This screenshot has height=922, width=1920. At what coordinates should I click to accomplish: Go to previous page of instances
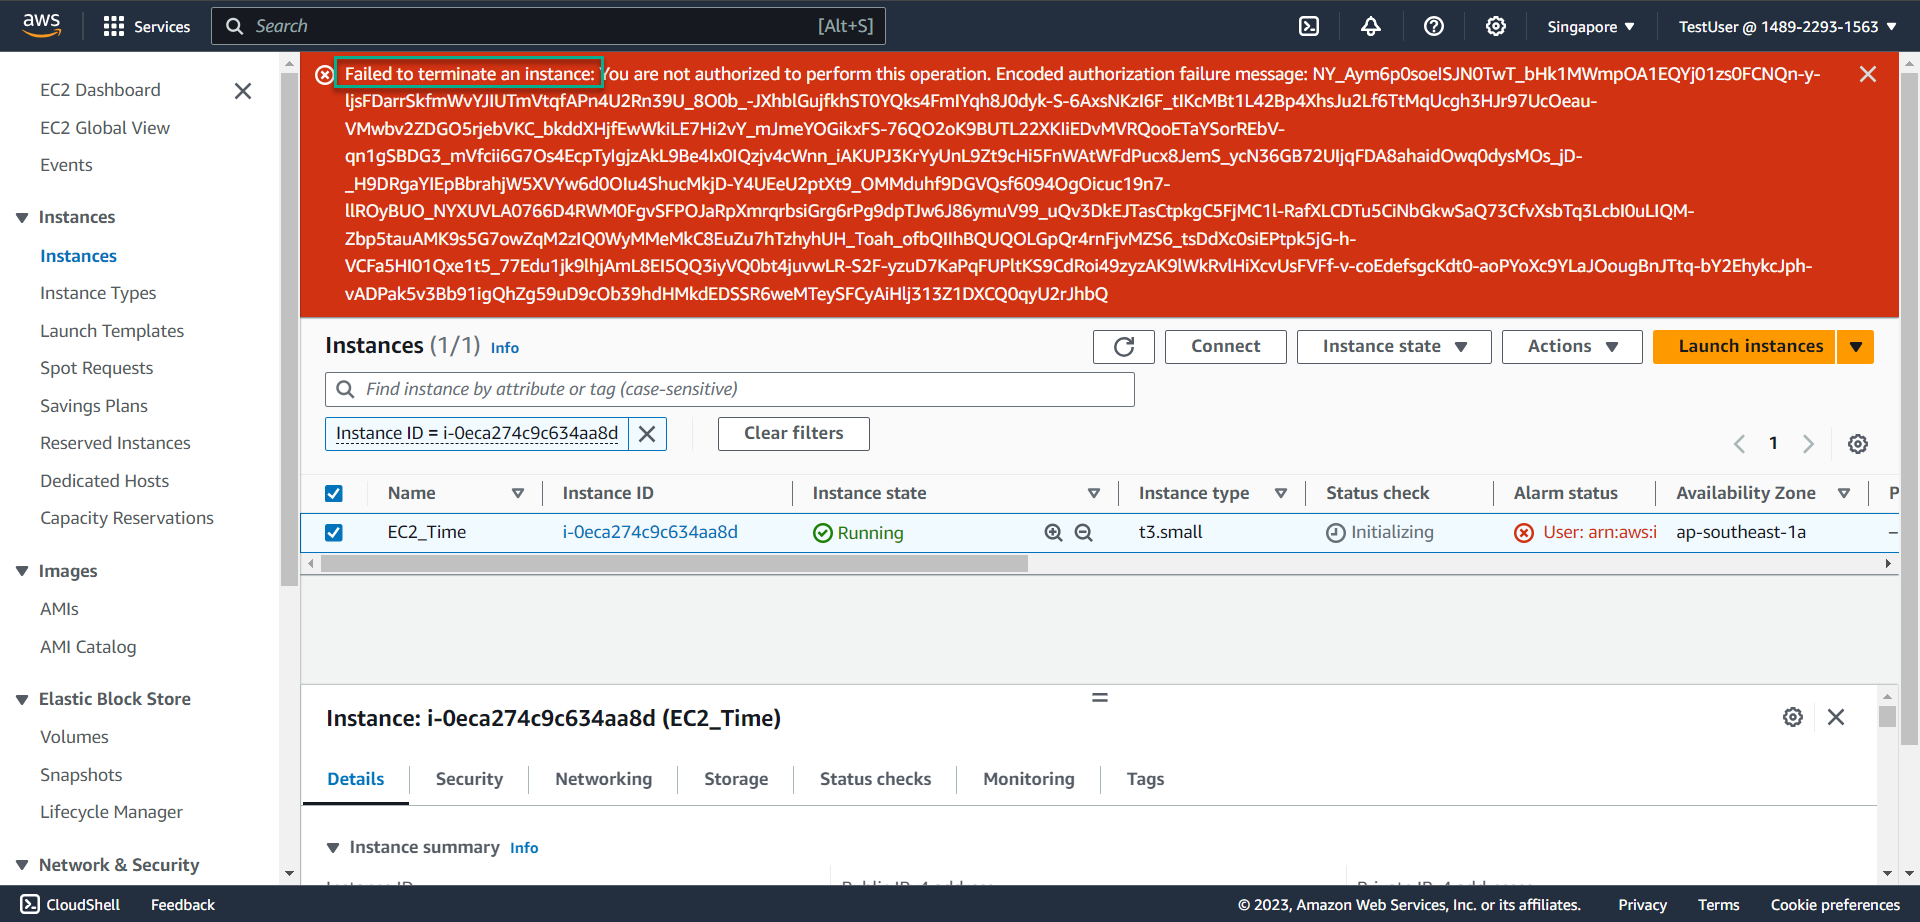1740,444
